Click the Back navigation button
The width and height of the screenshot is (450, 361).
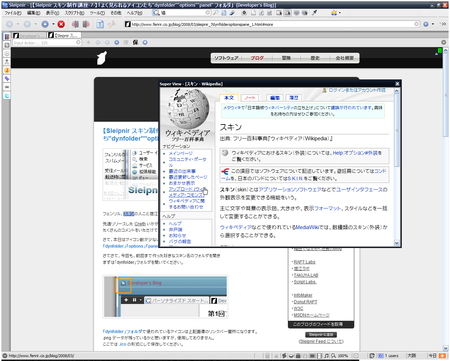point(10,24)
